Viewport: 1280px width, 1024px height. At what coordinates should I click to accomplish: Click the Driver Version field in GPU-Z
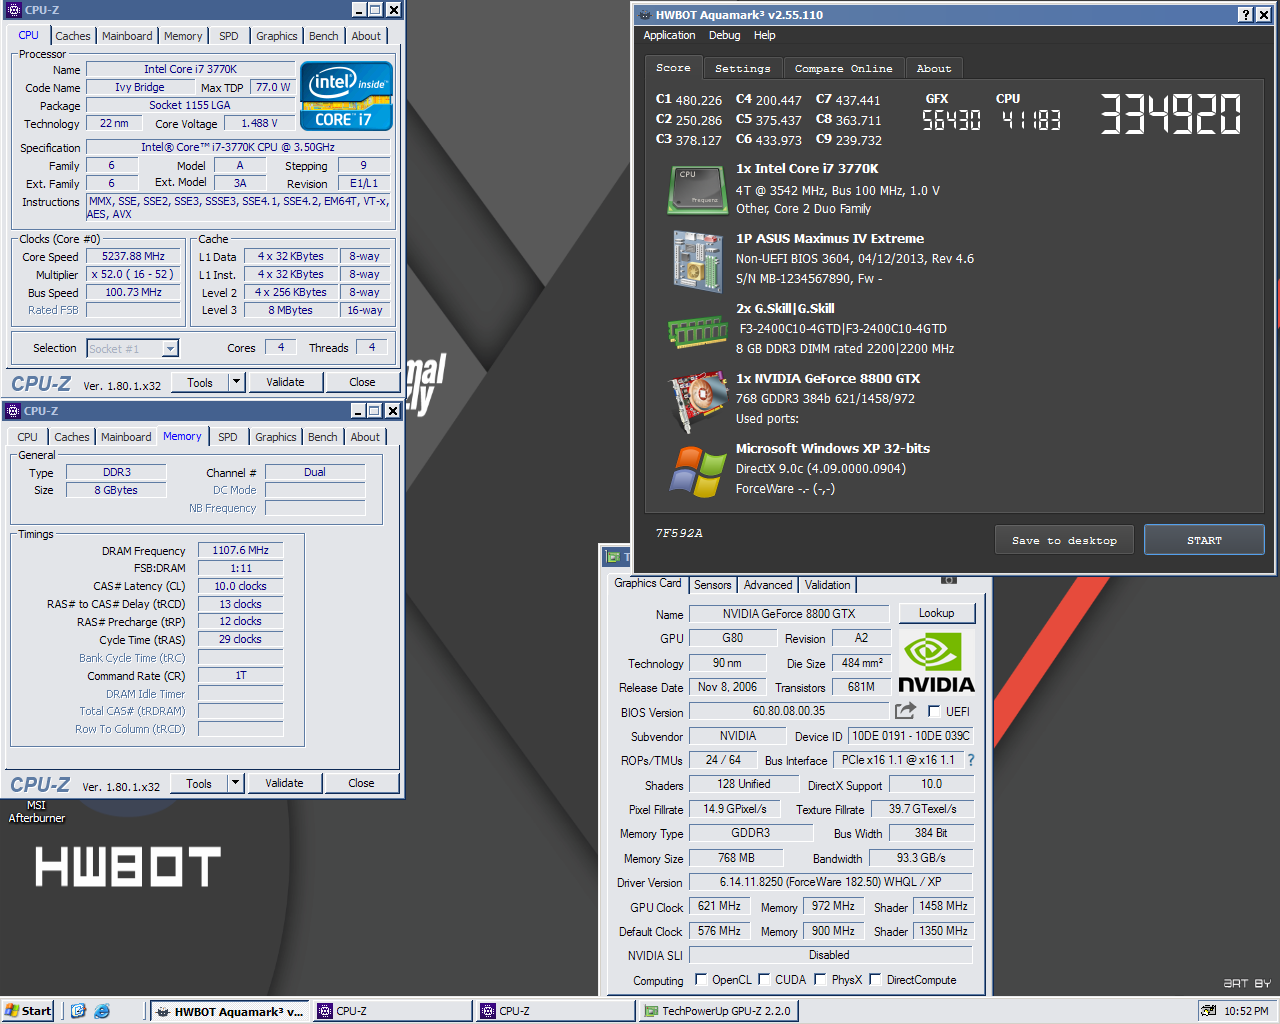pos(830,882)
